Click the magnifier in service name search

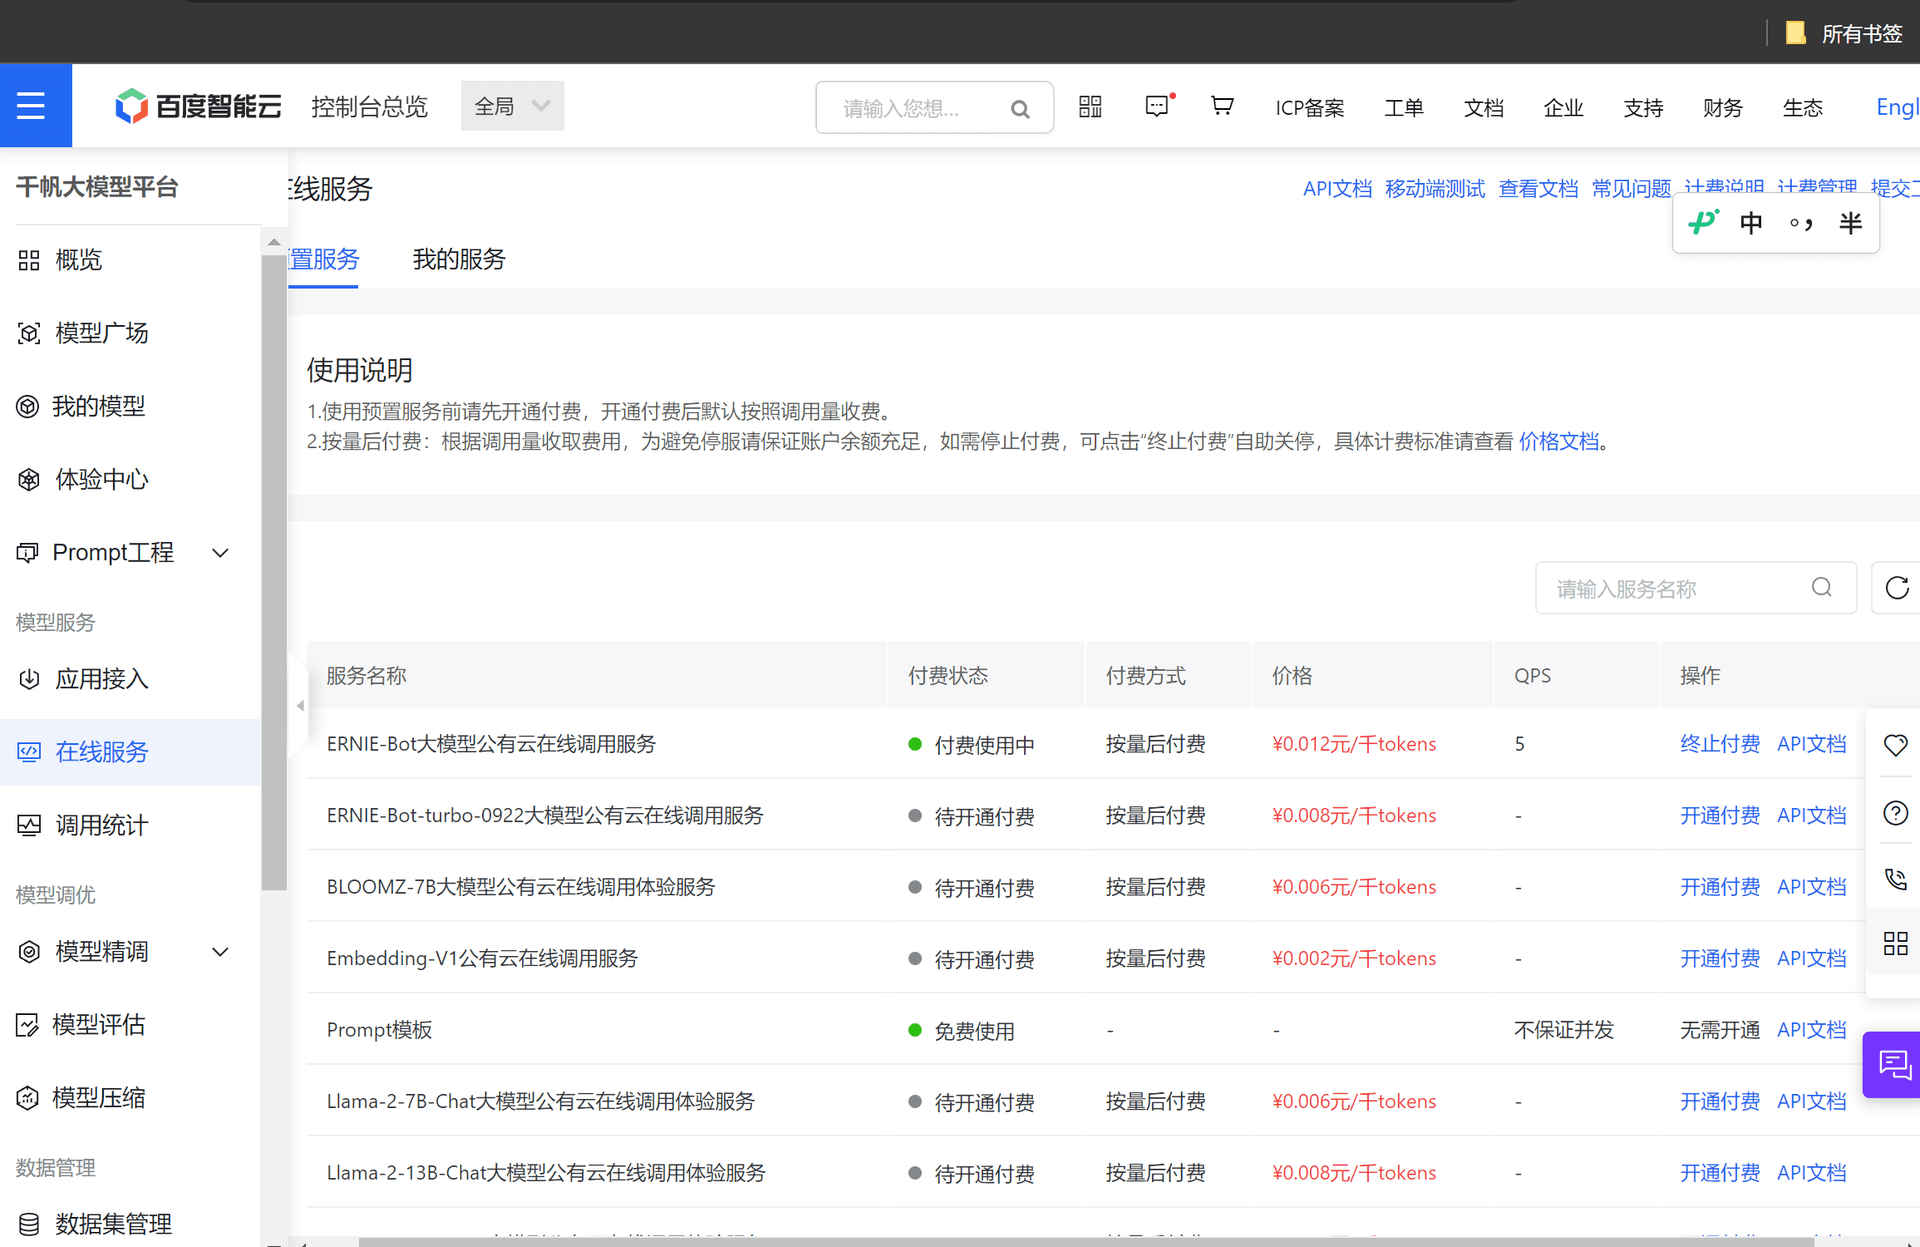pos(1822,588)
